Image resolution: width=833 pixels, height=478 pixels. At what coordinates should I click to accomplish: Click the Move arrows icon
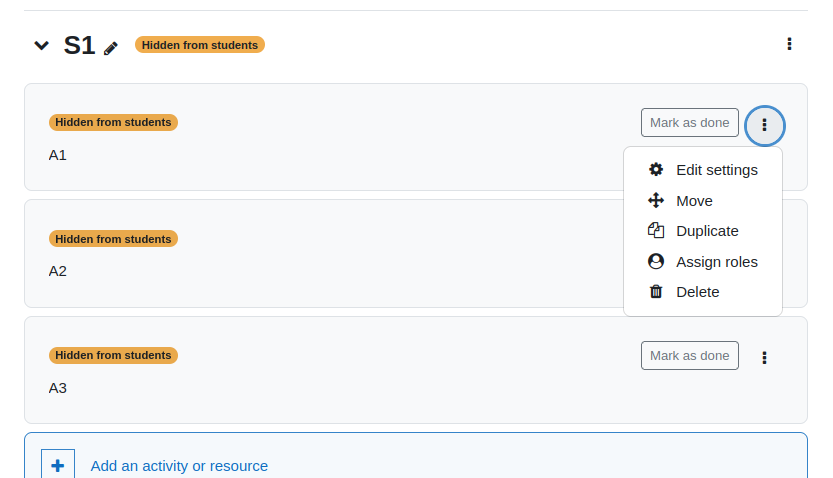656,200
